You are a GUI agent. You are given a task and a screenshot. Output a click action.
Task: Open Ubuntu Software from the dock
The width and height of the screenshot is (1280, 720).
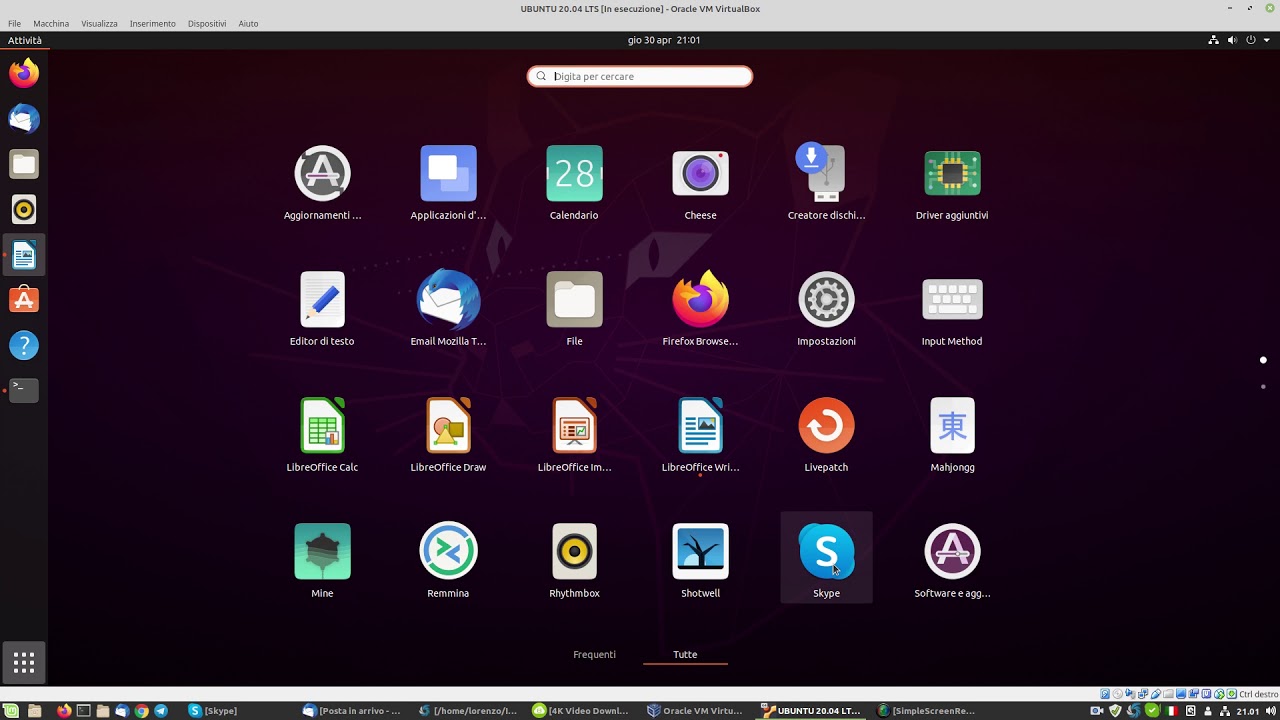click(x=24, y=300)
